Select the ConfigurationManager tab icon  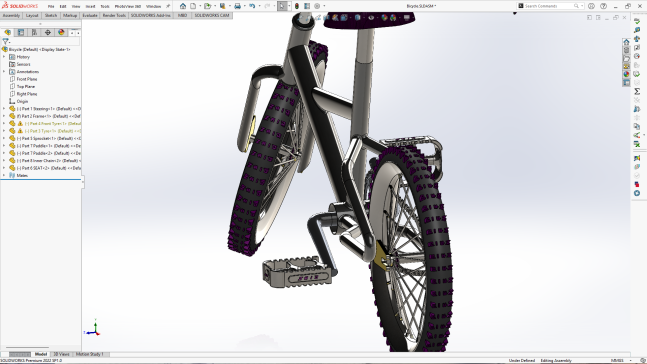(x=34, y=32)
